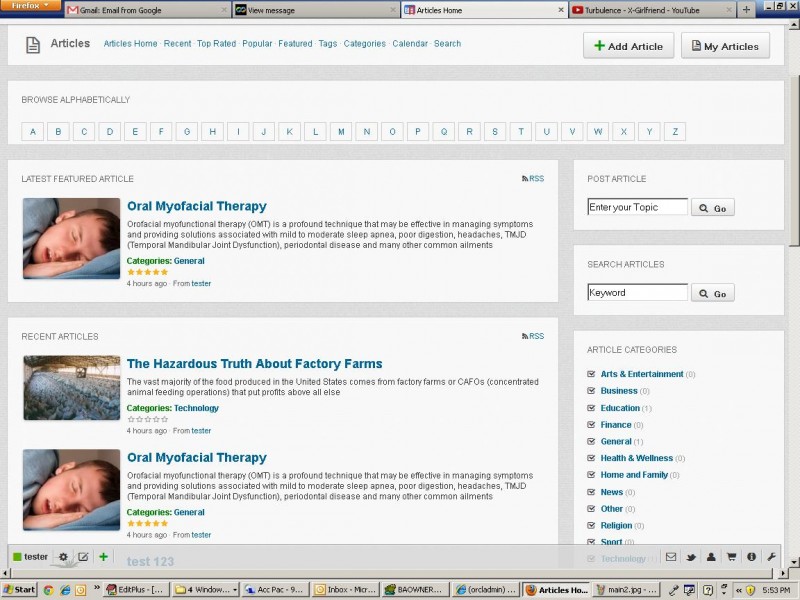Click the Internet Explorer quick launch icon

65,590
